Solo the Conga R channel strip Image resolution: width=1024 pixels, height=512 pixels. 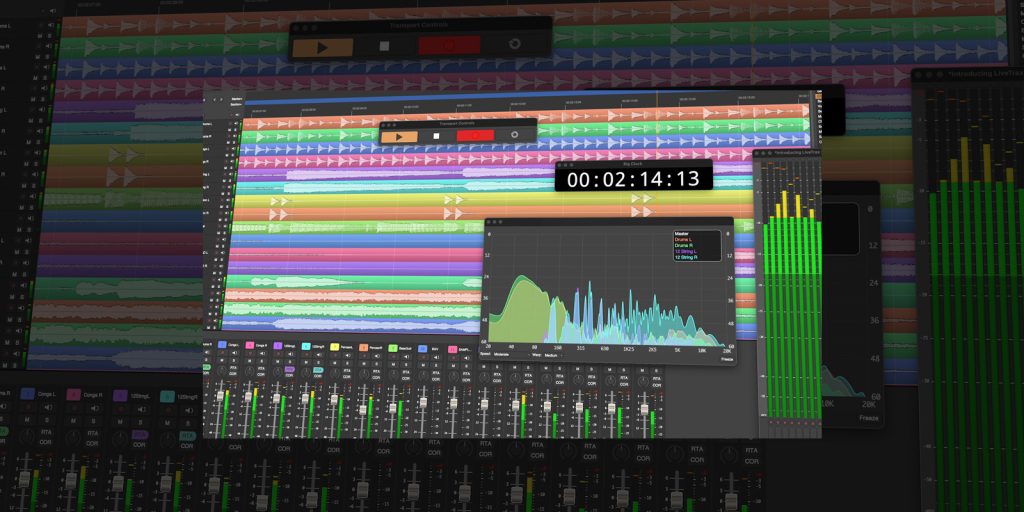(x=262, y=361)
